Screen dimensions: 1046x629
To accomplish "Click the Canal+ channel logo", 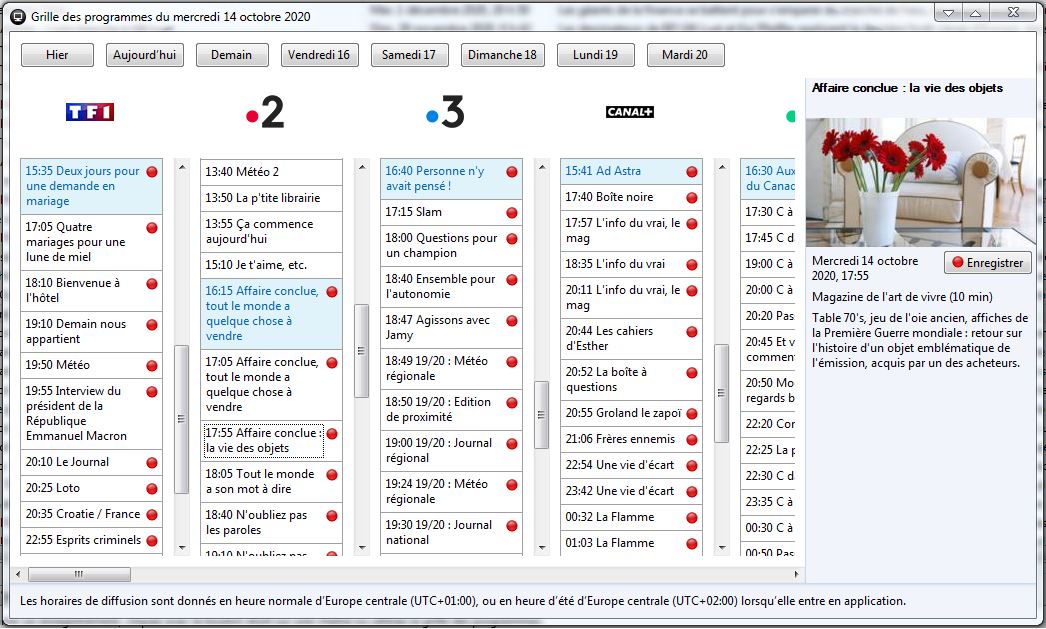I will tap(630, 112).
